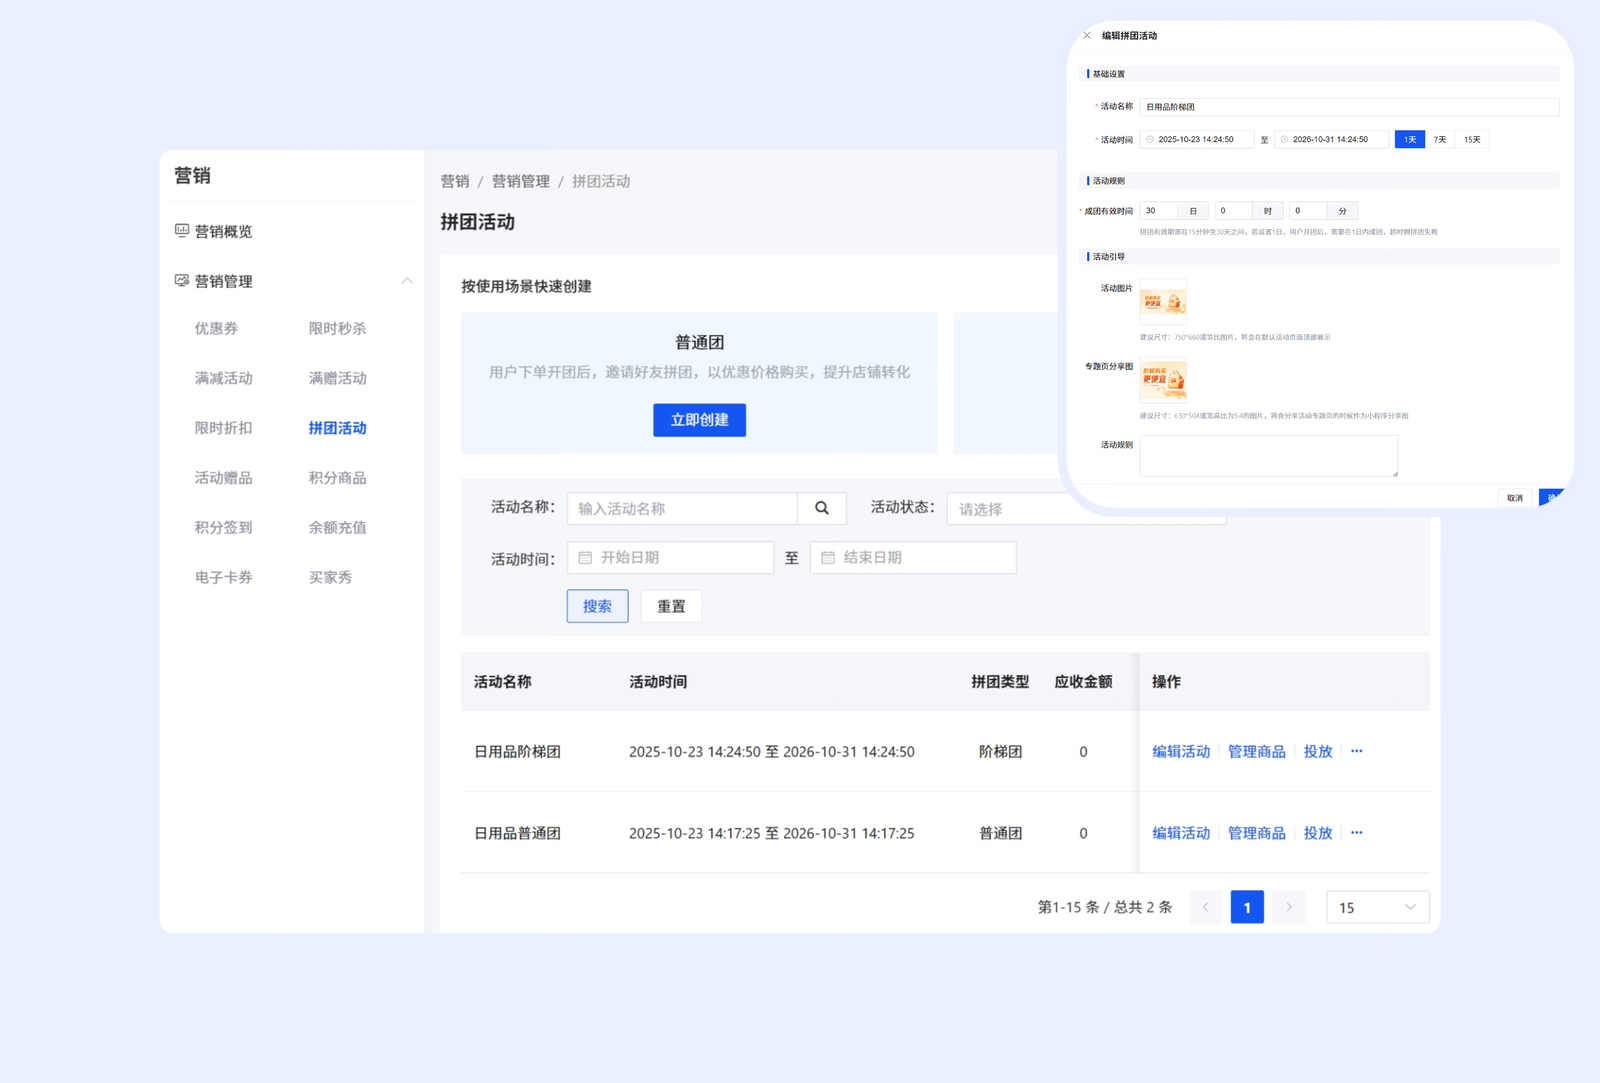The width and height of the screenshot is (1600, 1083).
Task: Open 优惠券 in the sidebar menu
Action: point(216,328)
